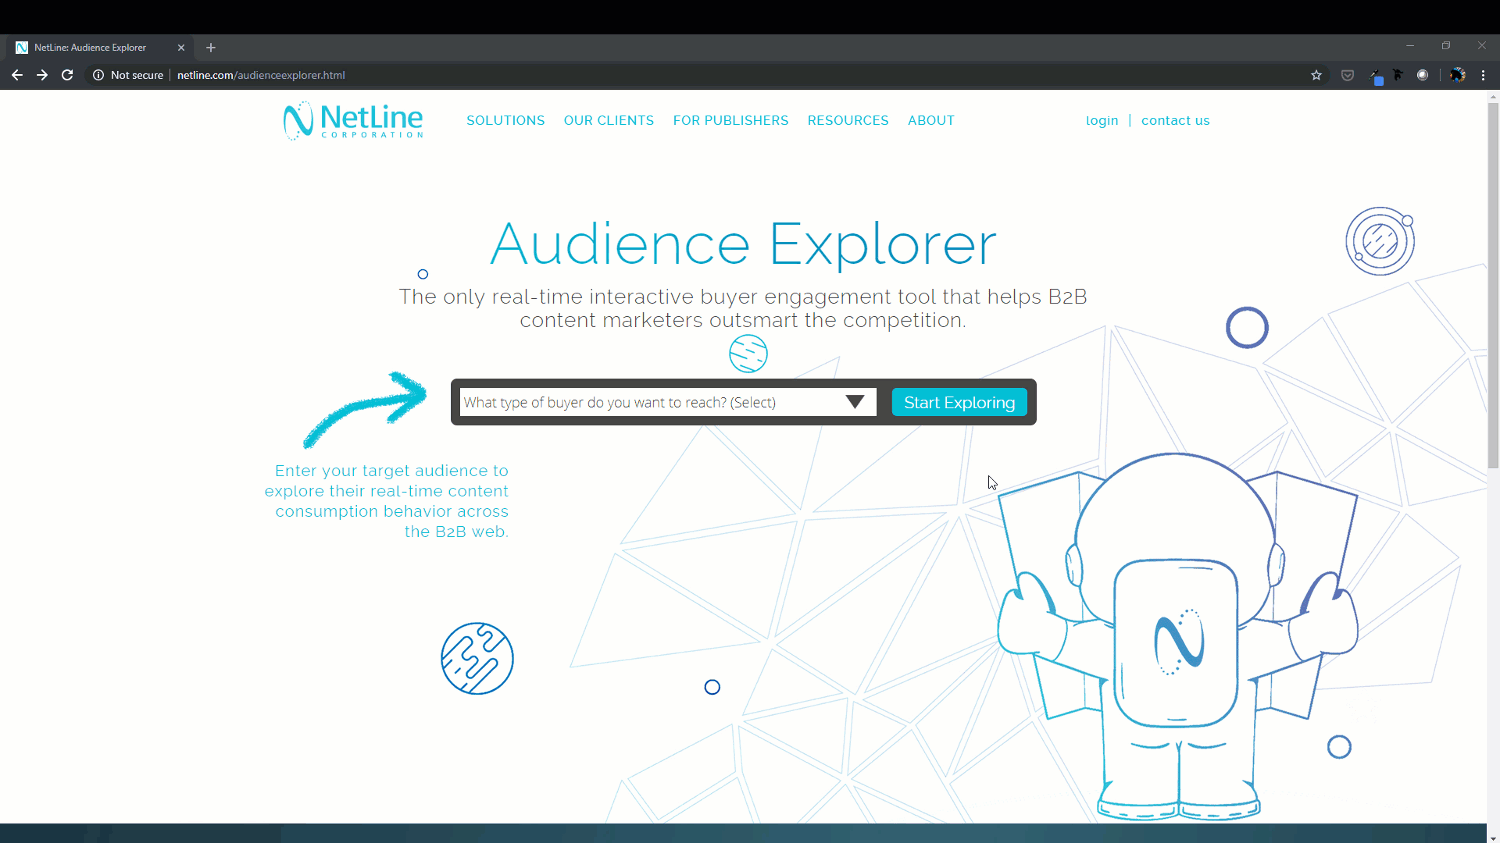
Task: Open the RESOURCES menu
Action: click(848, 120)
